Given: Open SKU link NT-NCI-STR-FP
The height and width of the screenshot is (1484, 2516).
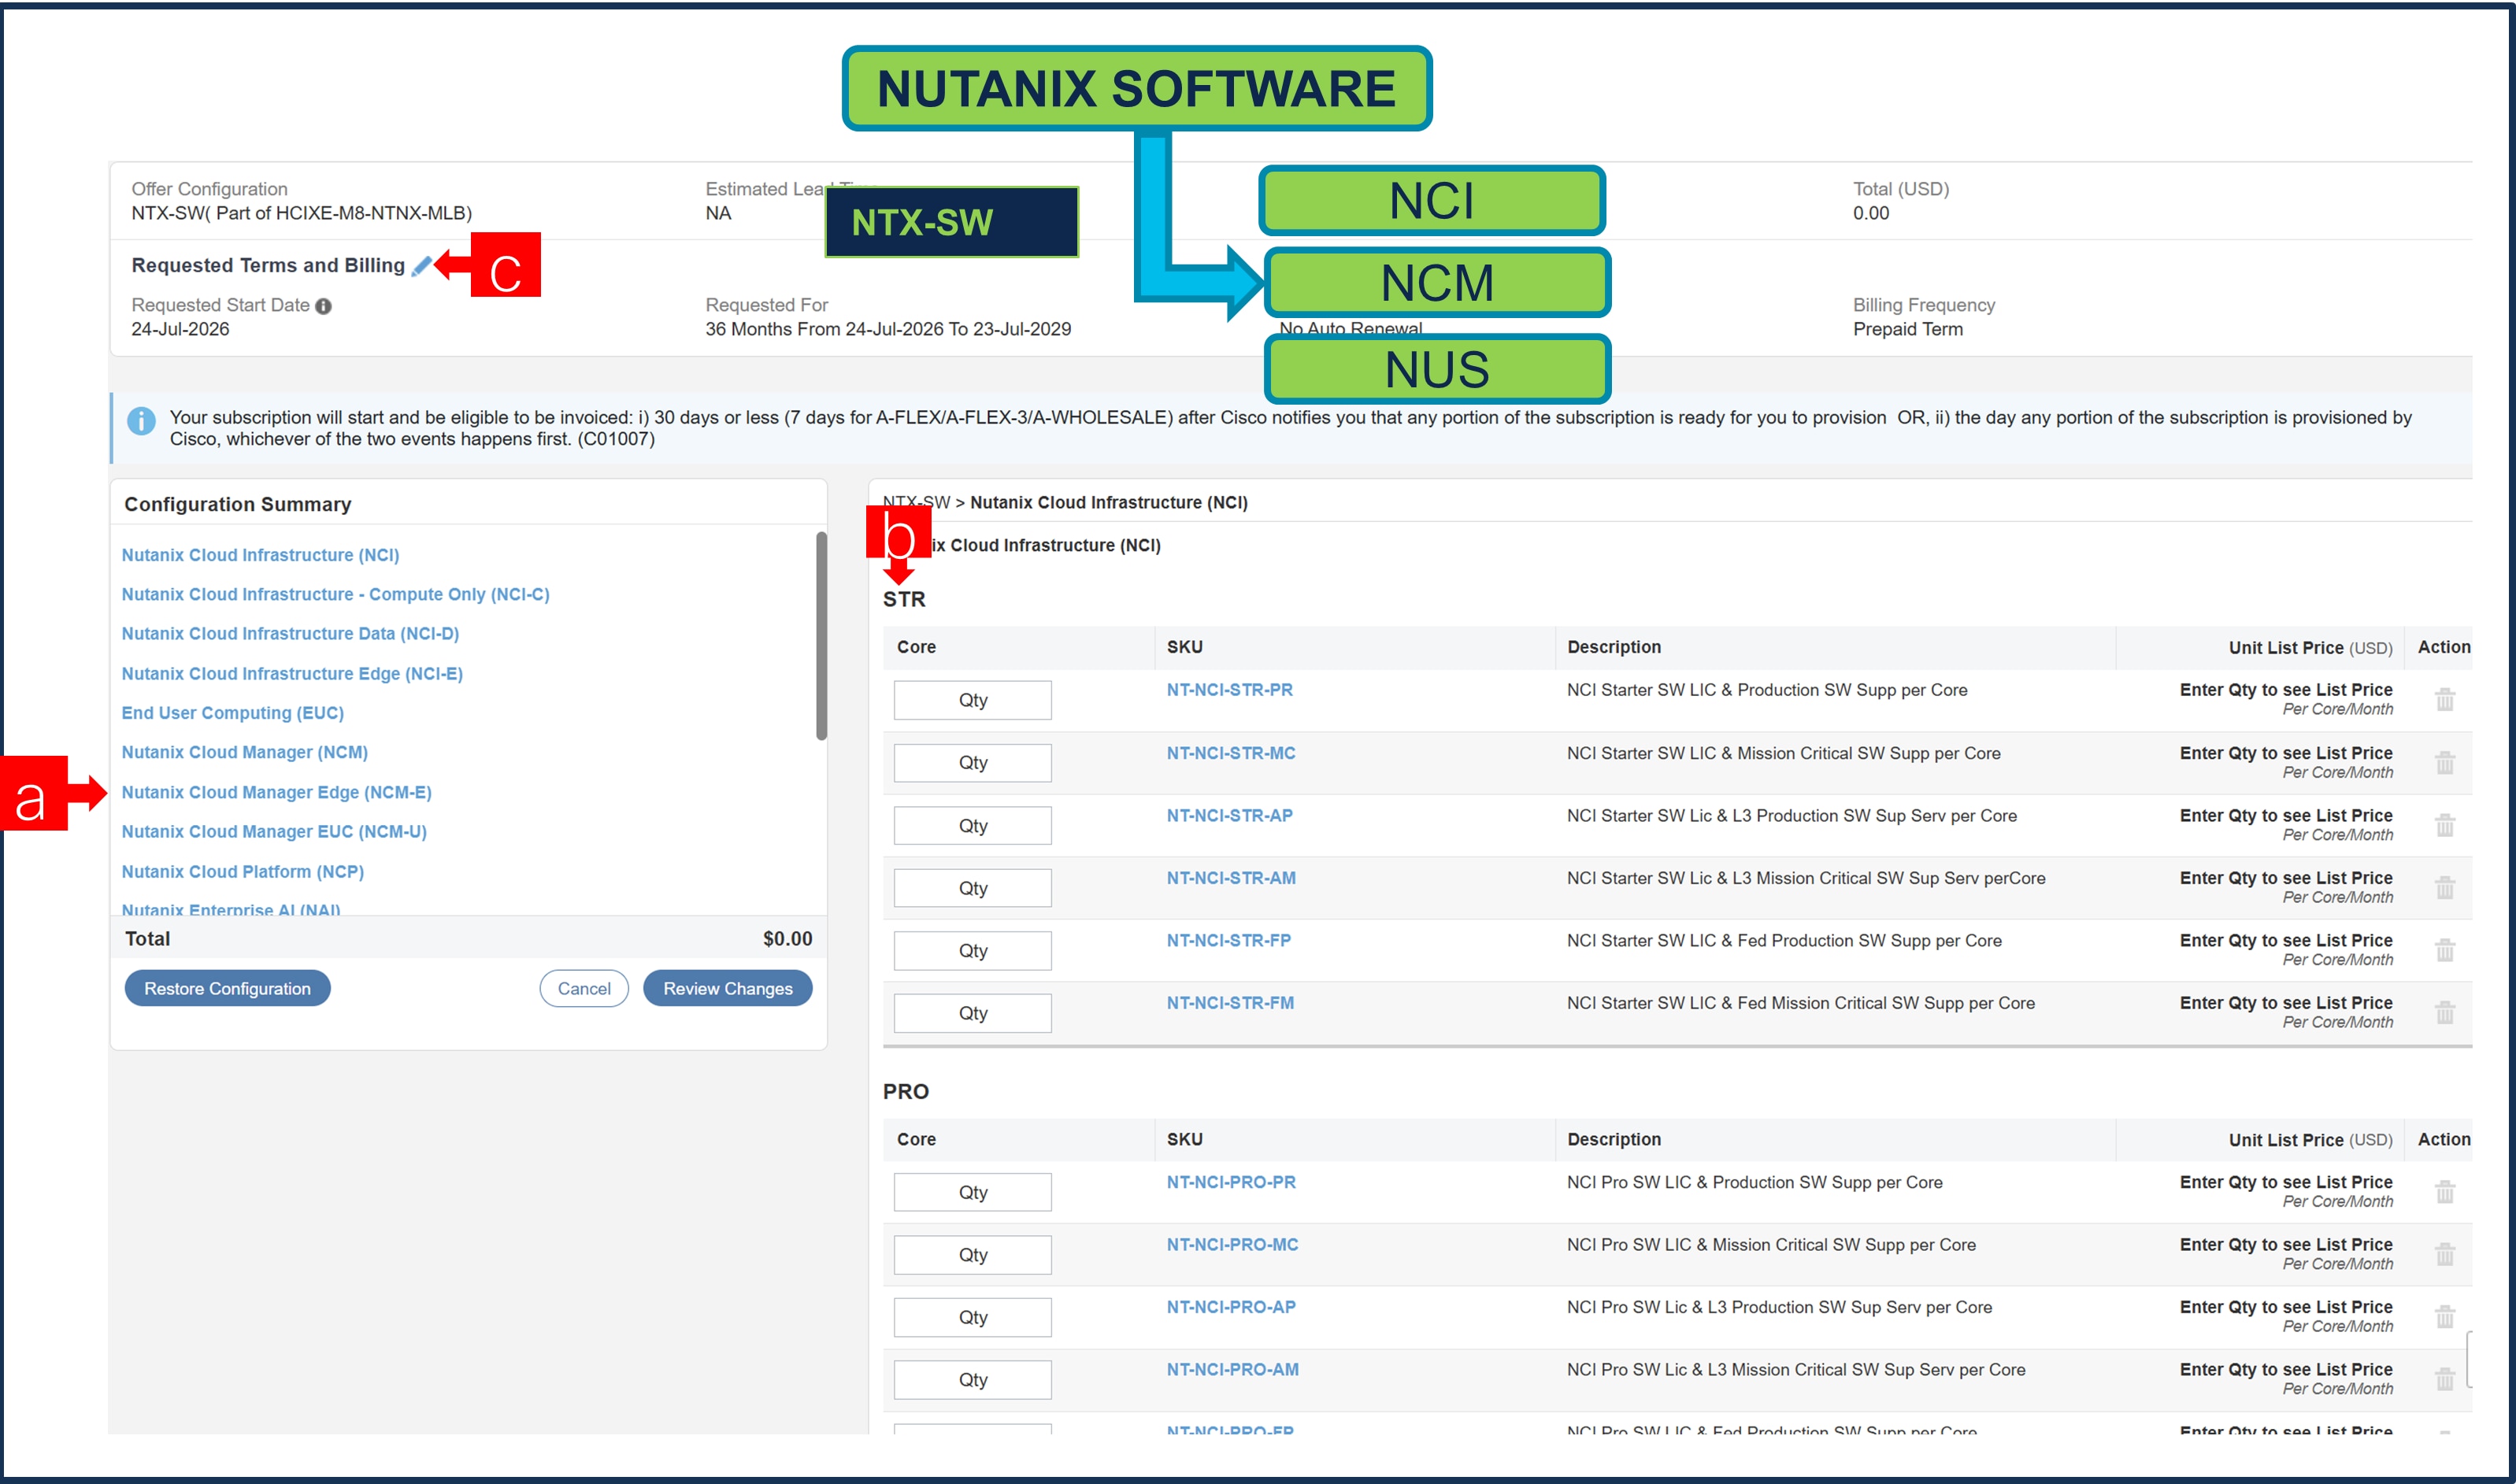Looking at the screenshot, I should click(1228, 940).
